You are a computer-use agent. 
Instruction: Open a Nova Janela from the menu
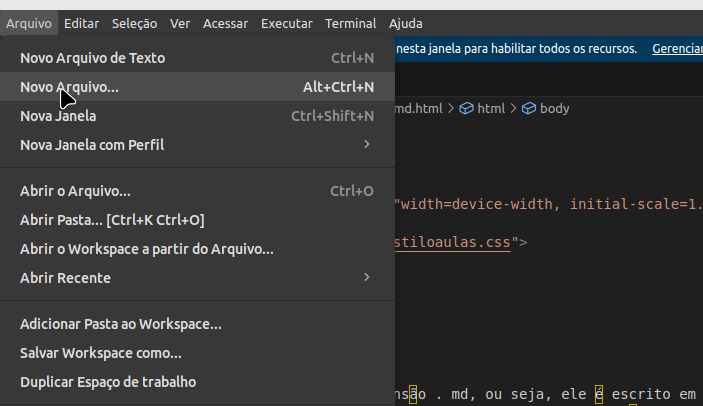(x=197, y=116)
